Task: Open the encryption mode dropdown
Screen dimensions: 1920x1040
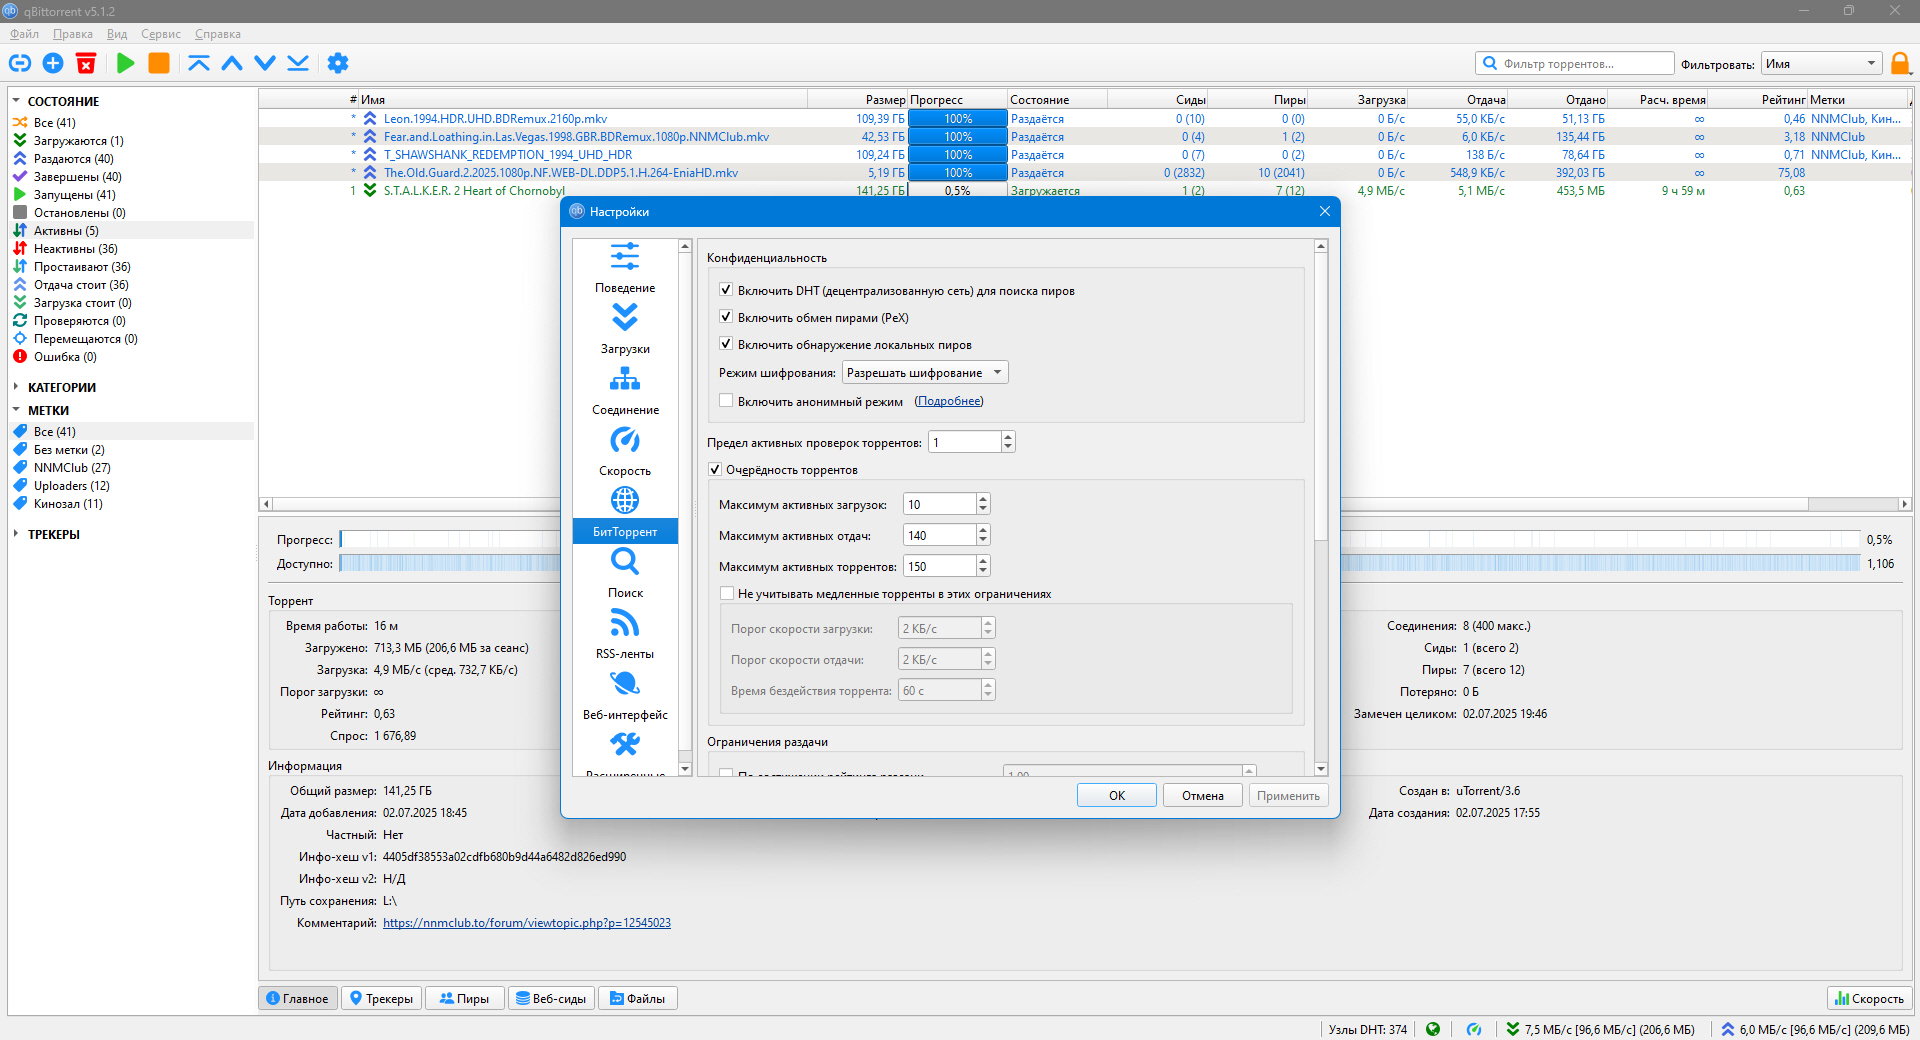Action: [925, 373]
